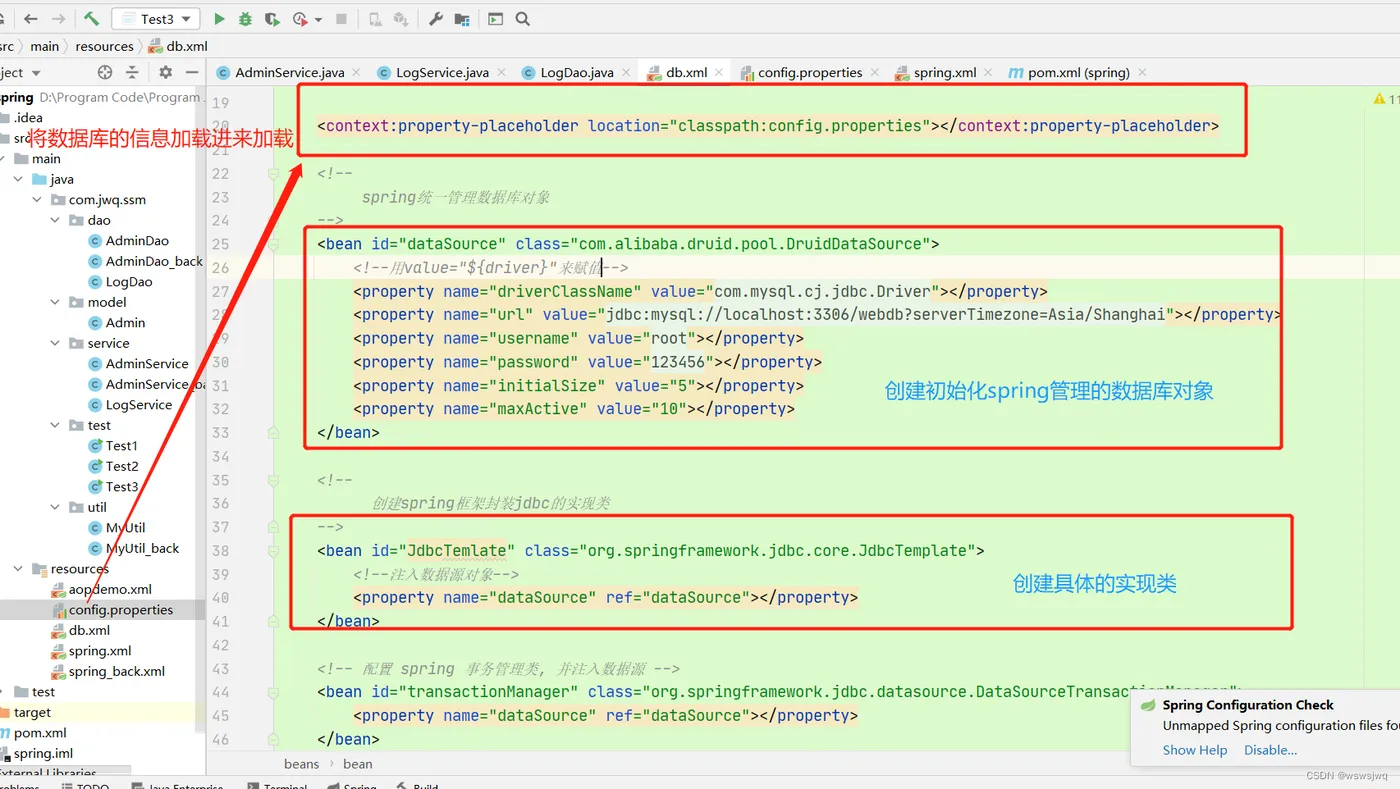Open Project Structure folder icon
The width and height of the screenshot is (1400, 789).
(462, 19)
